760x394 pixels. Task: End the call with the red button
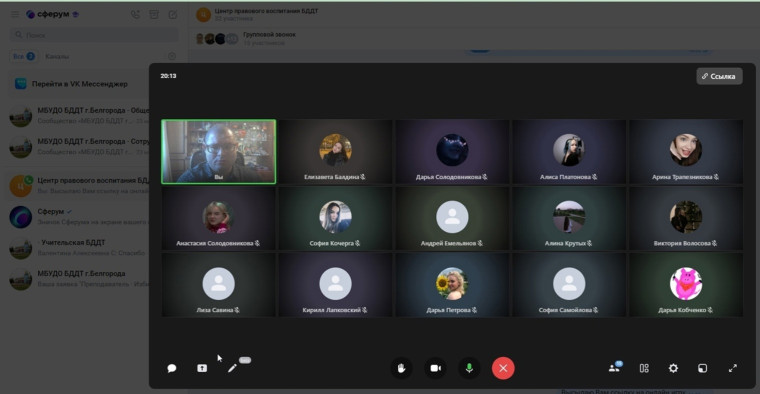(x=503, y=368)
